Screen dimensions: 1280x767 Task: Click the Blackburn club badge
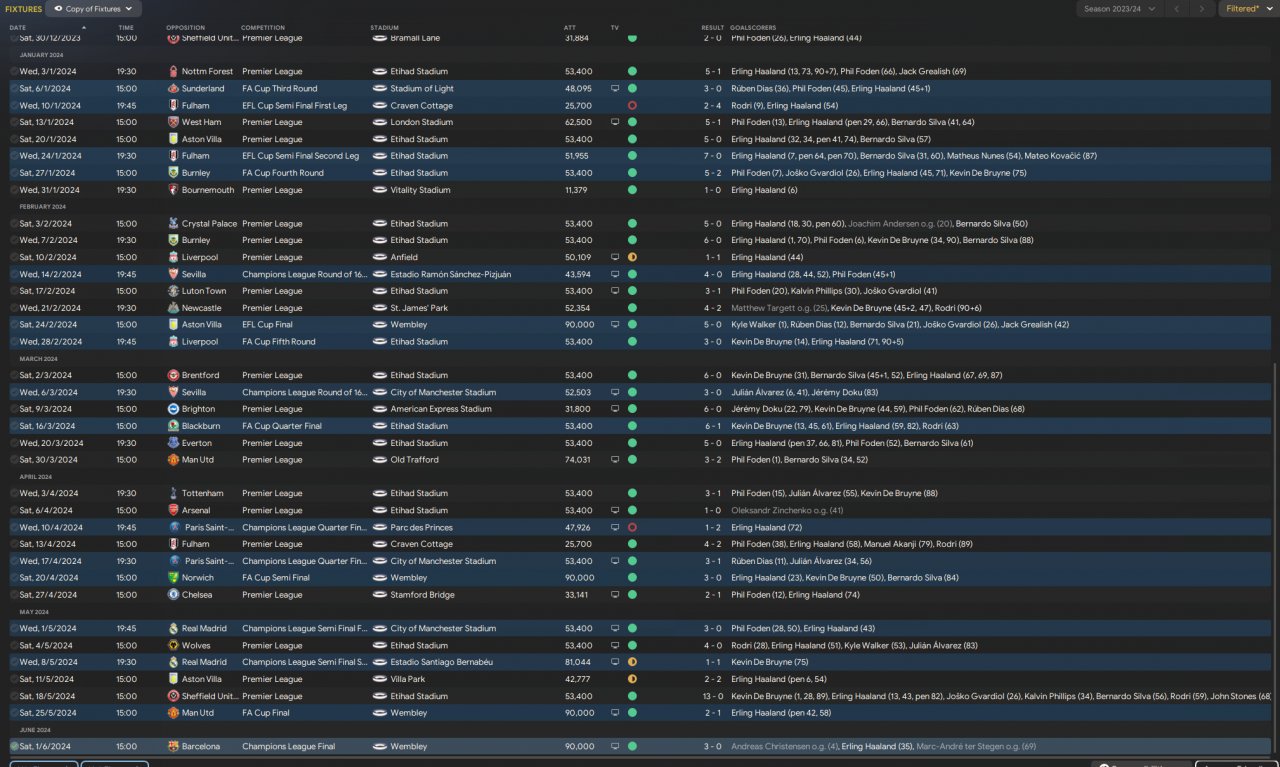tap(174, 426)
